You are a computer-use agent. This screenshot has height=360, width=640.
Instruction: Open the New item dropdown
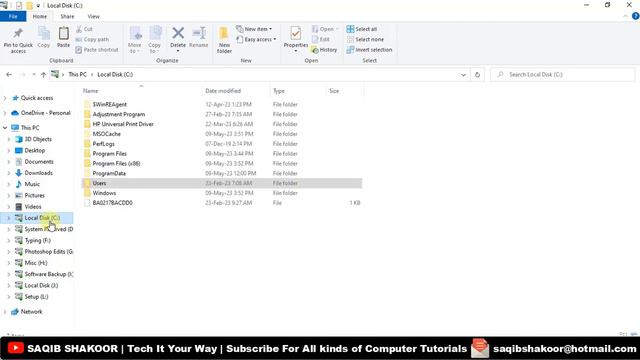[254, 29]
